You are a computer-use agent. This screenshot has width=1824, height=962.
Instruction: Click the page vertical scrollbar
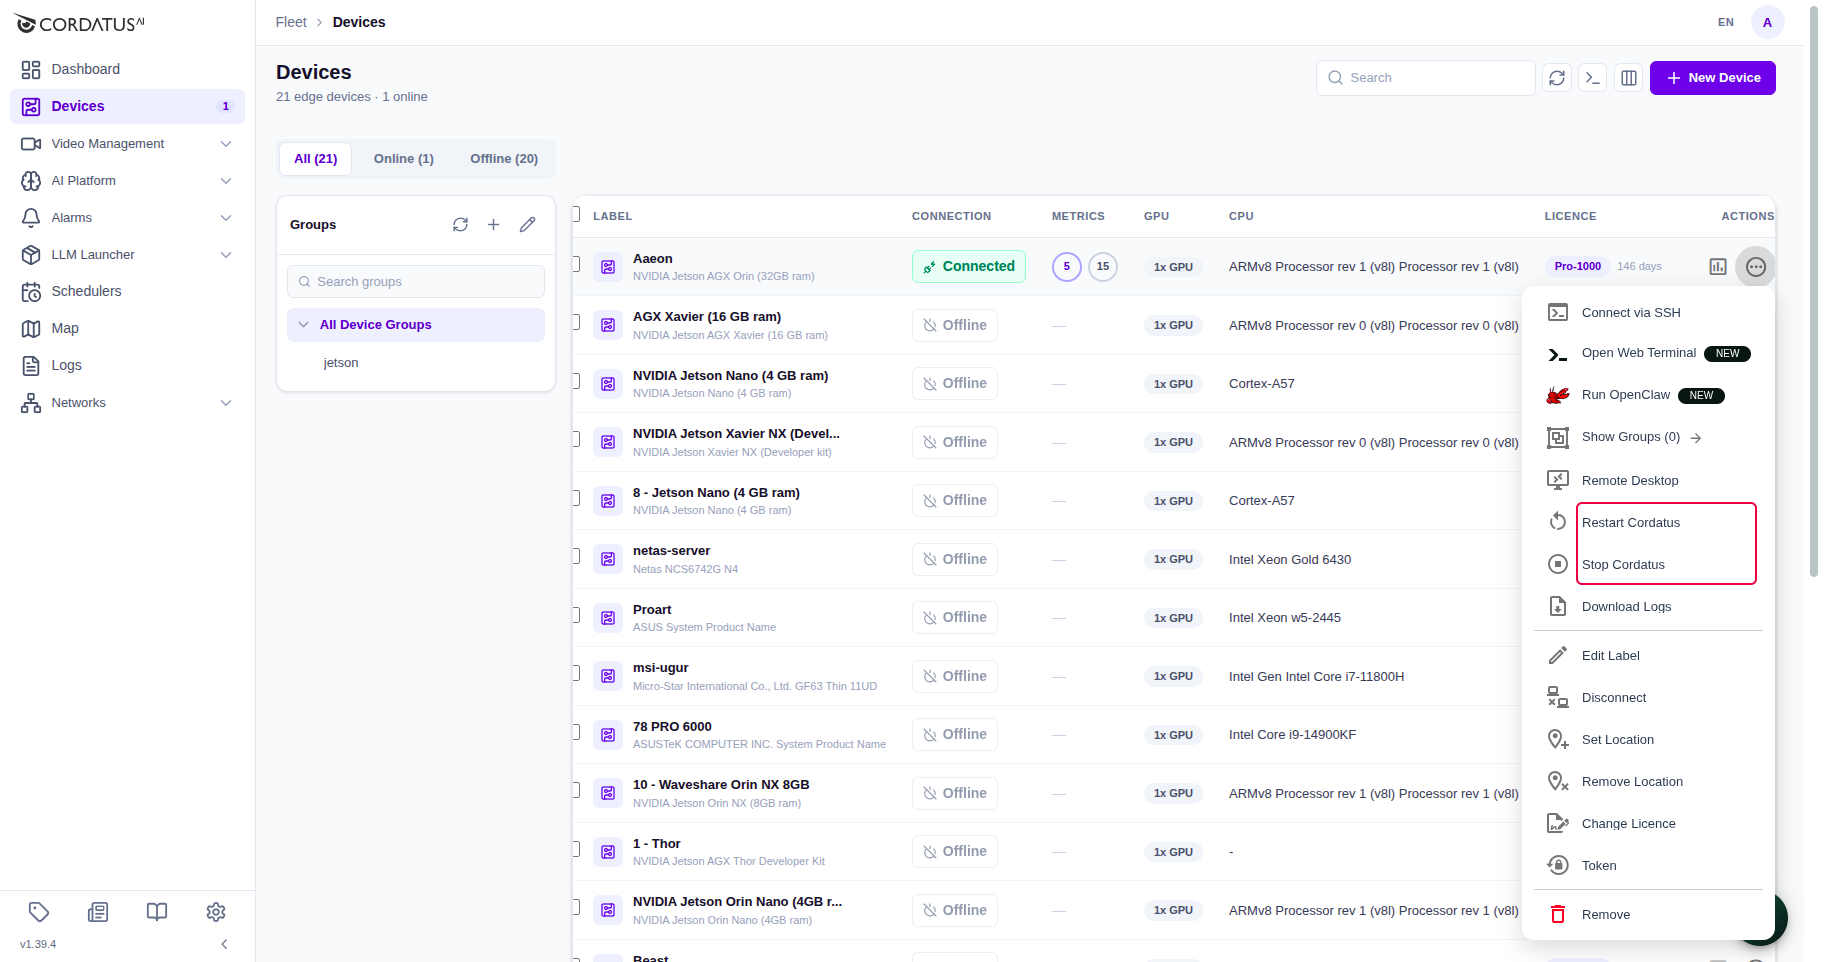point(1814,290)
